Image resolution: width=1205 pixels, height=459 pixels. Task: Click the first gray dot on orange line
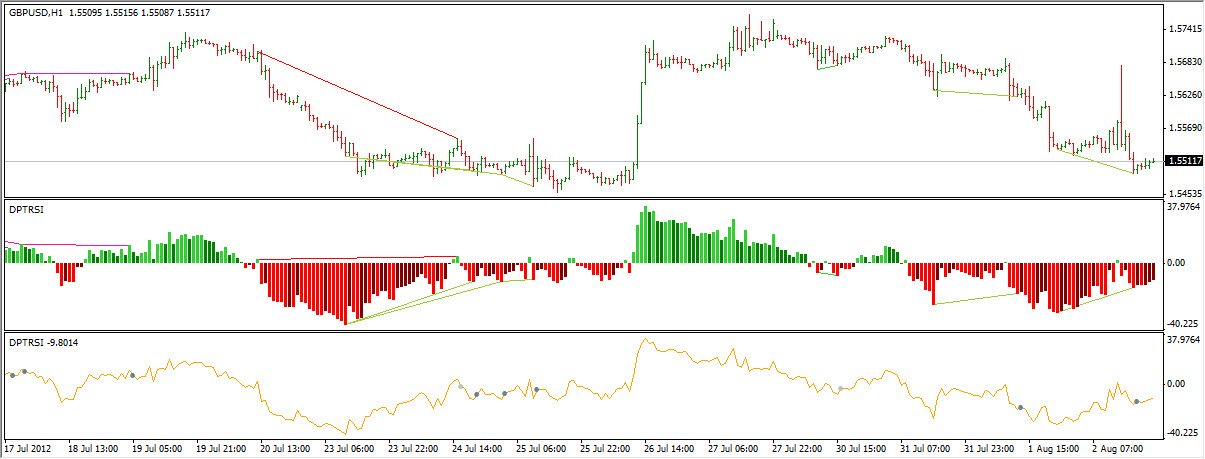12,375
